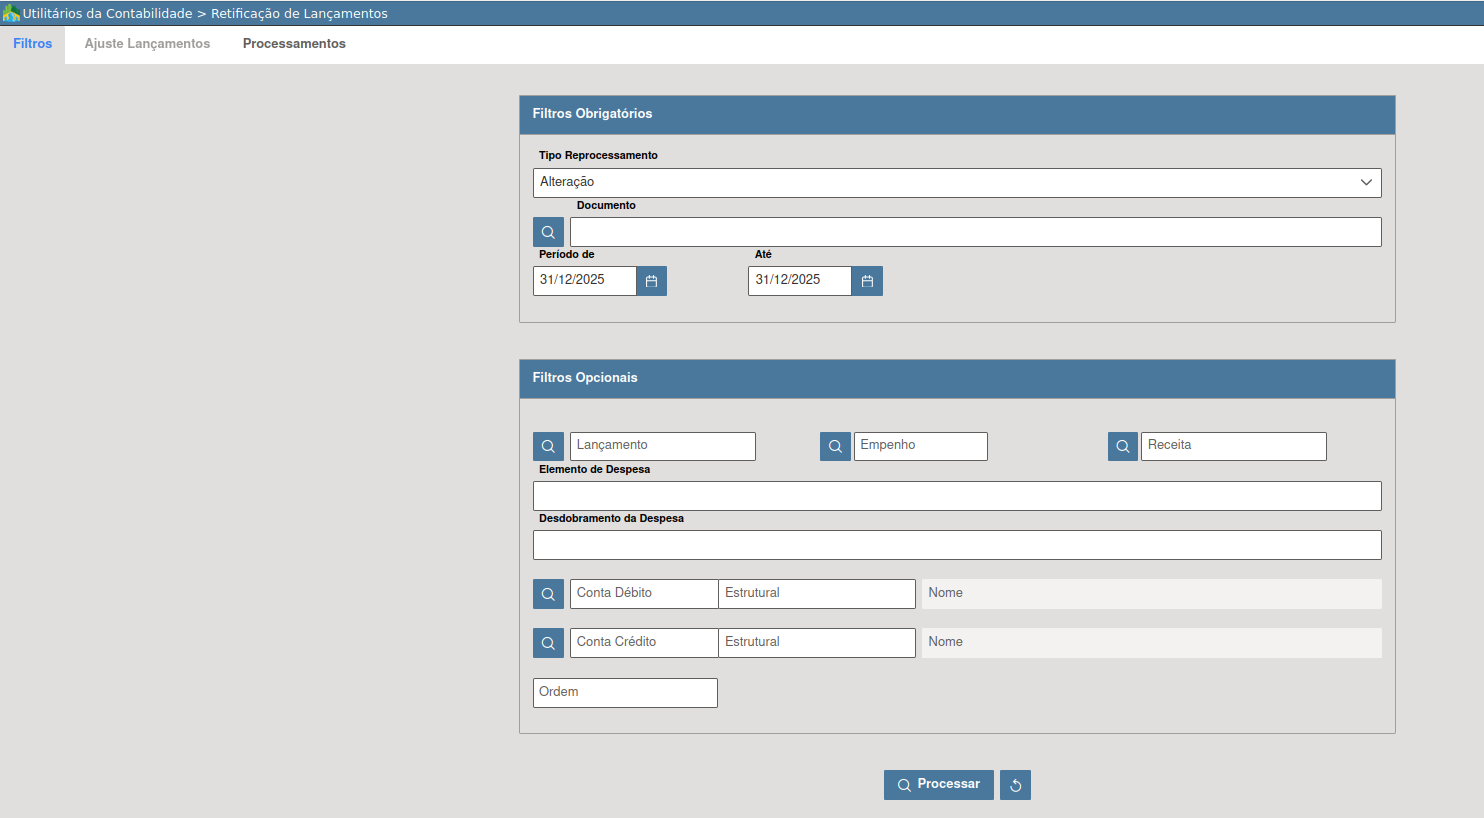Viewport: 1484px width, 818px height.
Task: Click the Conta Crédito search icon
Action: (x=548, y=643)
